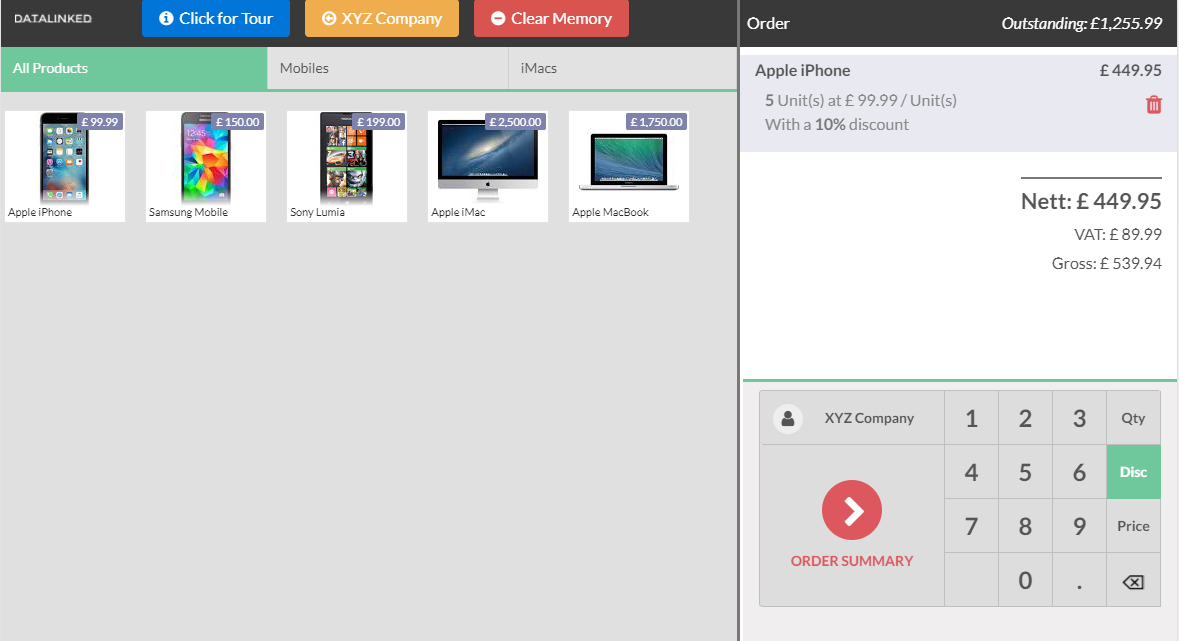The height and width of the screenshot is (641, 1179).
Task: Add Apple iMac to the order
Action: (x=488, y=166)
